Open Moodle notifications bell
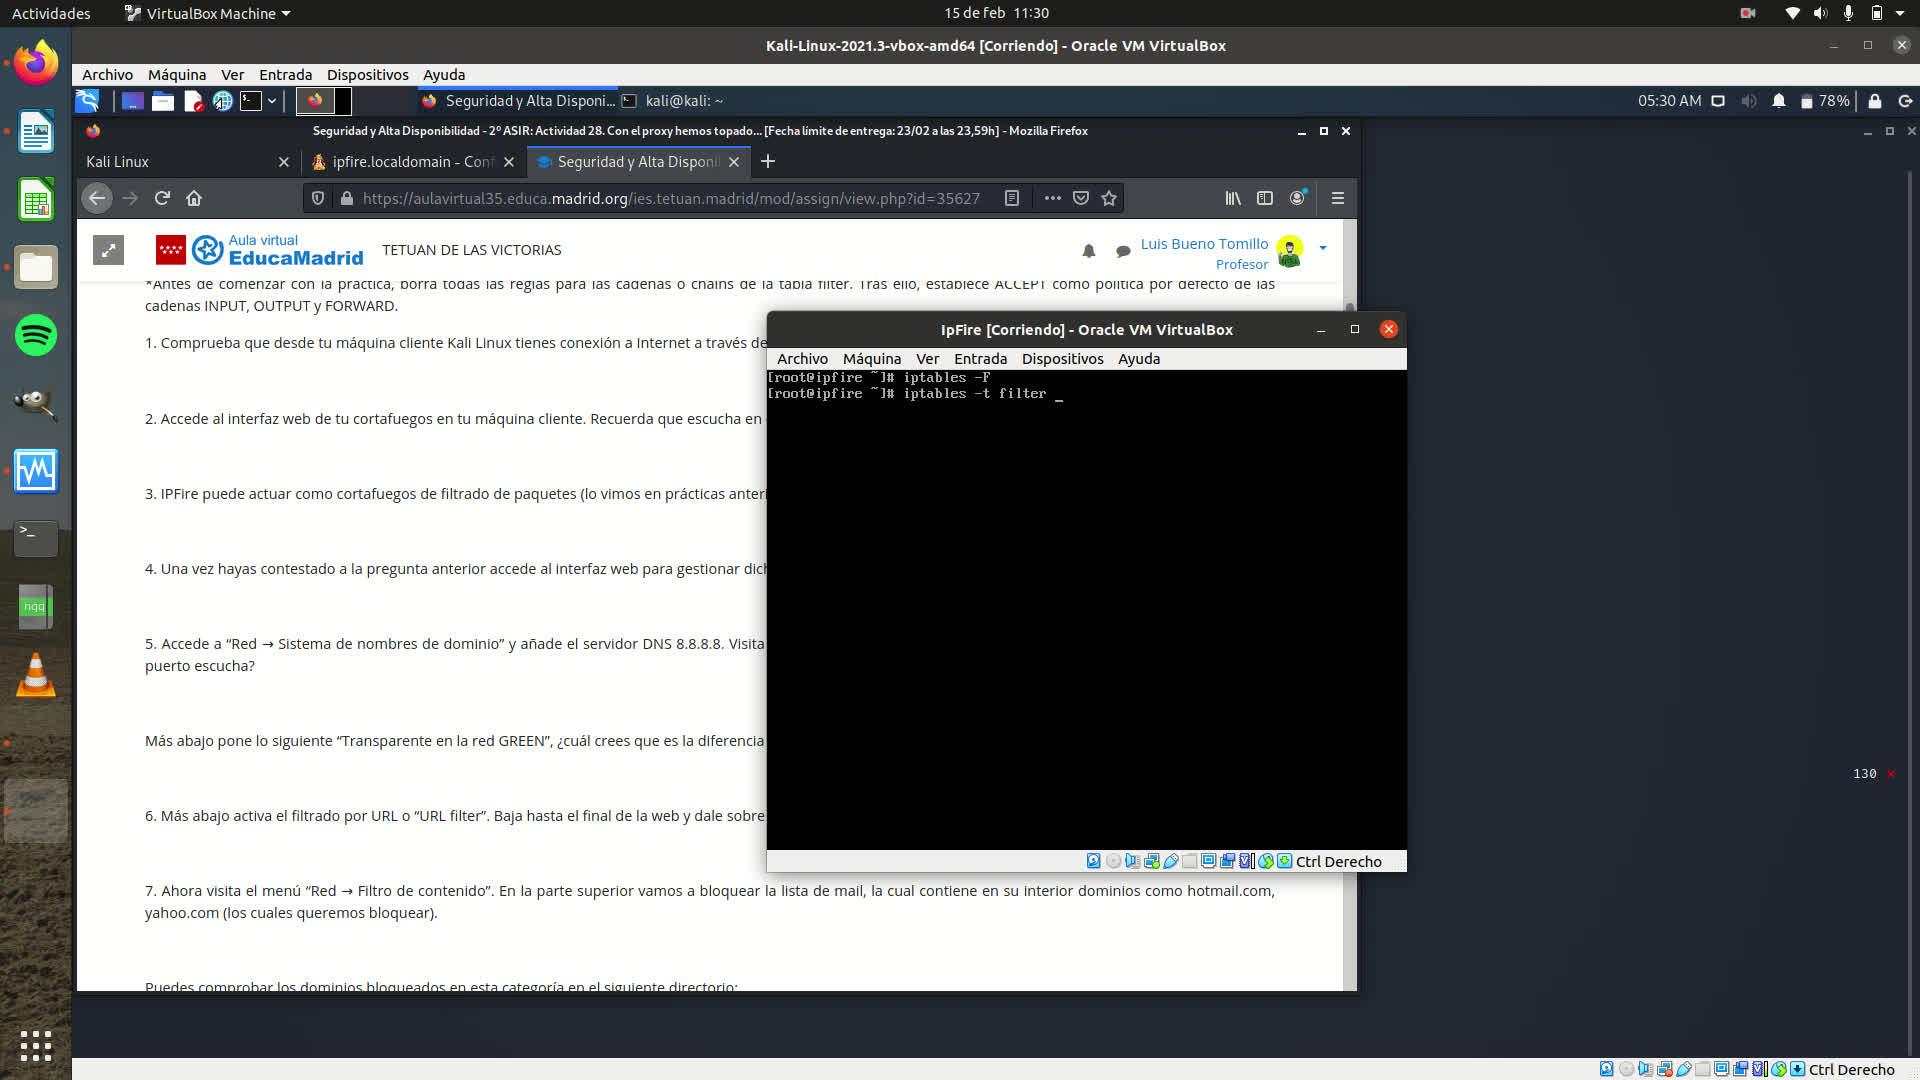Screen dimensions: 1920x1080 pos(1089,251)
